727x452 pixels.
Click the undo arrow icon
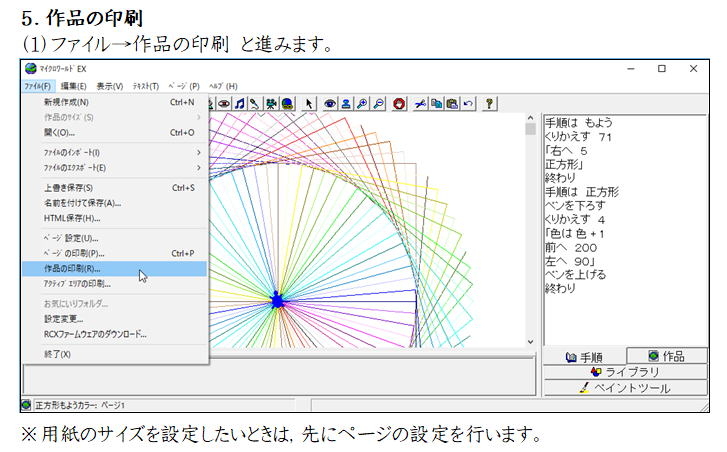[468, 104]
